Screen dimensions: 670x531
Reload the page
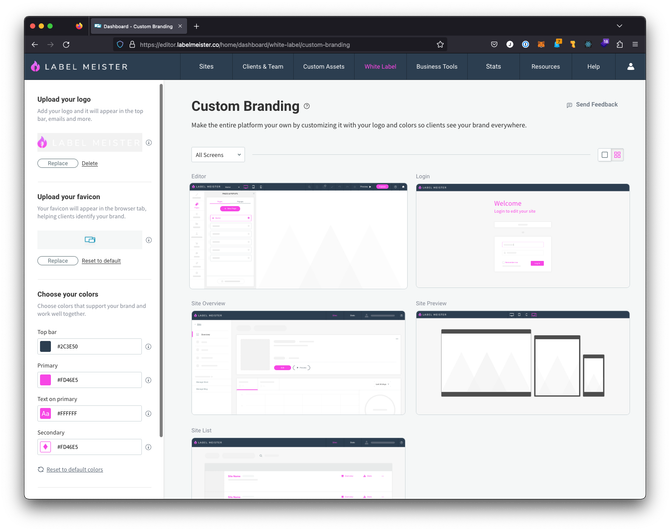[66, 44]
